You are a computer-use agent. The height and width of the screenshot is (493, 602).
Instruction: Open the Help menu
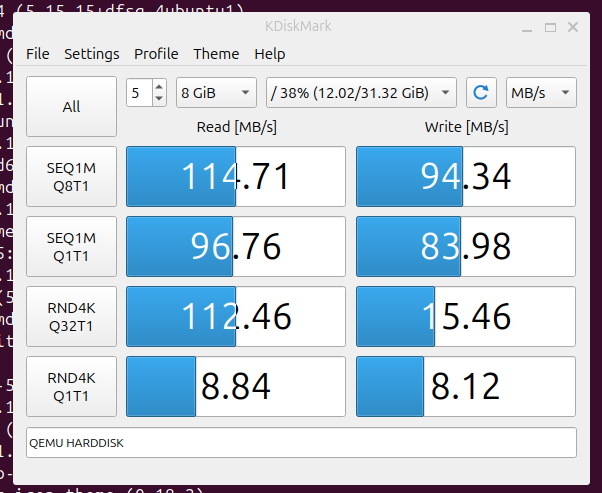[x=270, y=54]
